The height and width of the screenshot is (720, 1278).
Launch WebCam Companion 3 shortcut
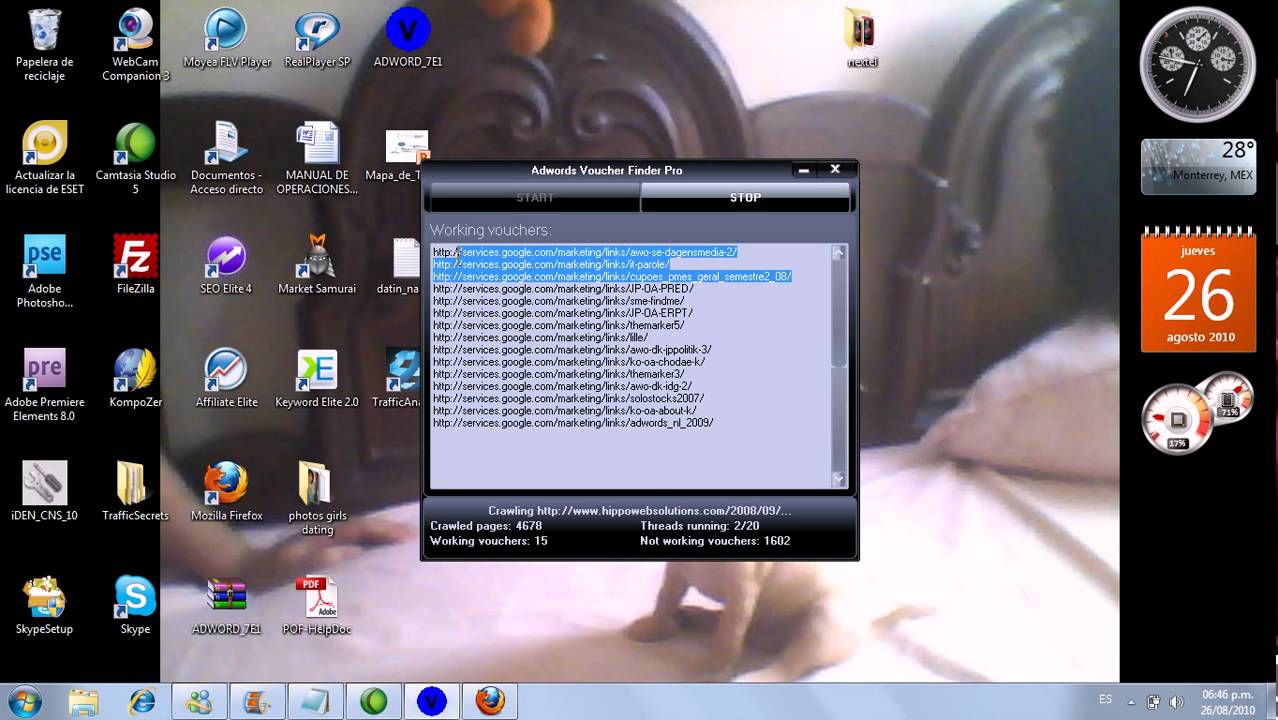[135, 45]
